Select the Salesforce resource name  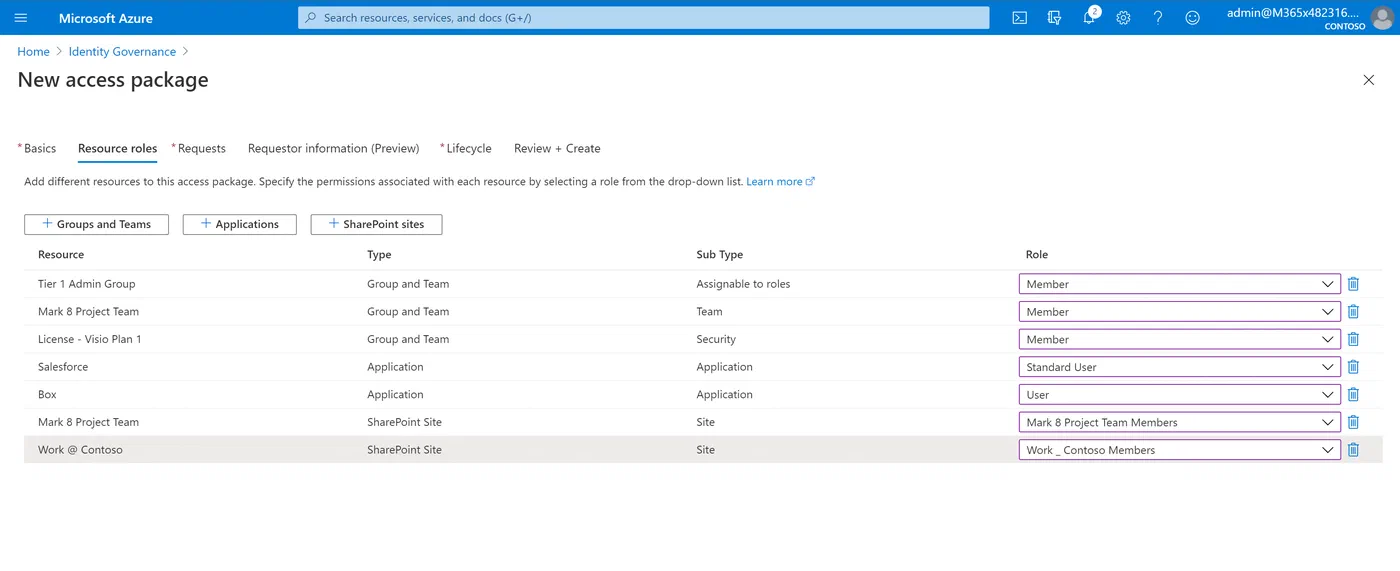(x=63, y=367)
